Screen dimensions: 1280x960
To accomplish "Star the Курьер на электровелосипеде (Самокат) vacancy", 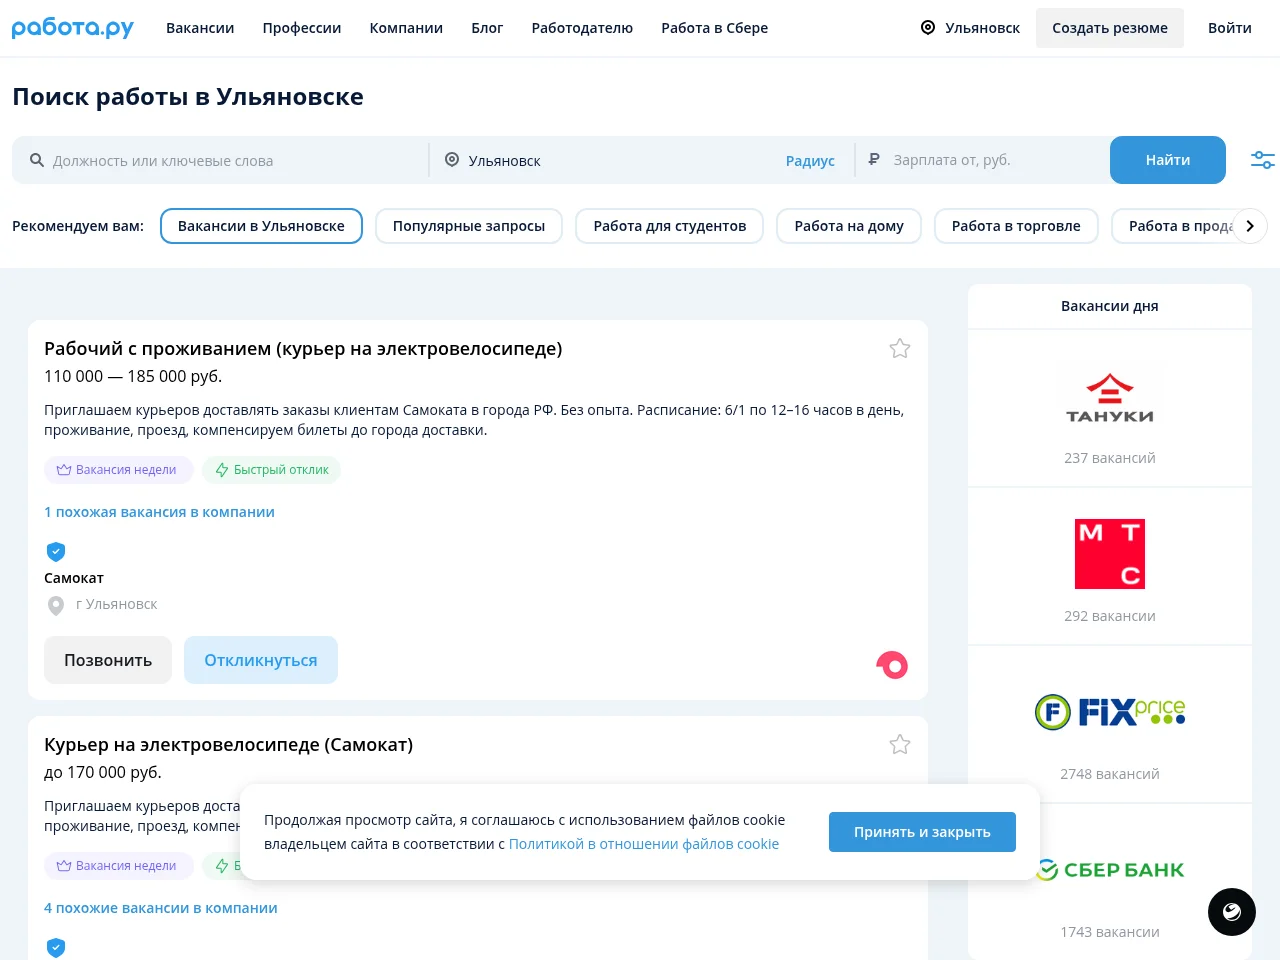I will 900,745.
